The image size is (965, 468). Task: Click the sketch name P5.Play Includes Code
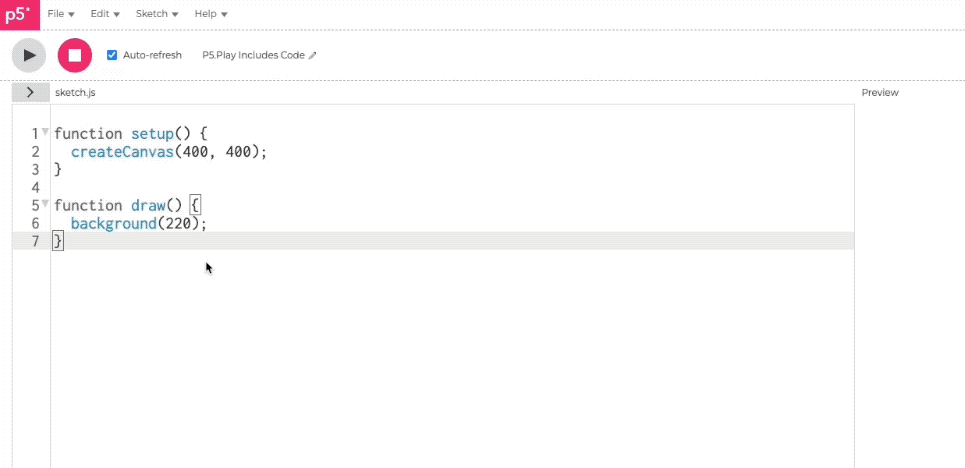coord(254,55)
